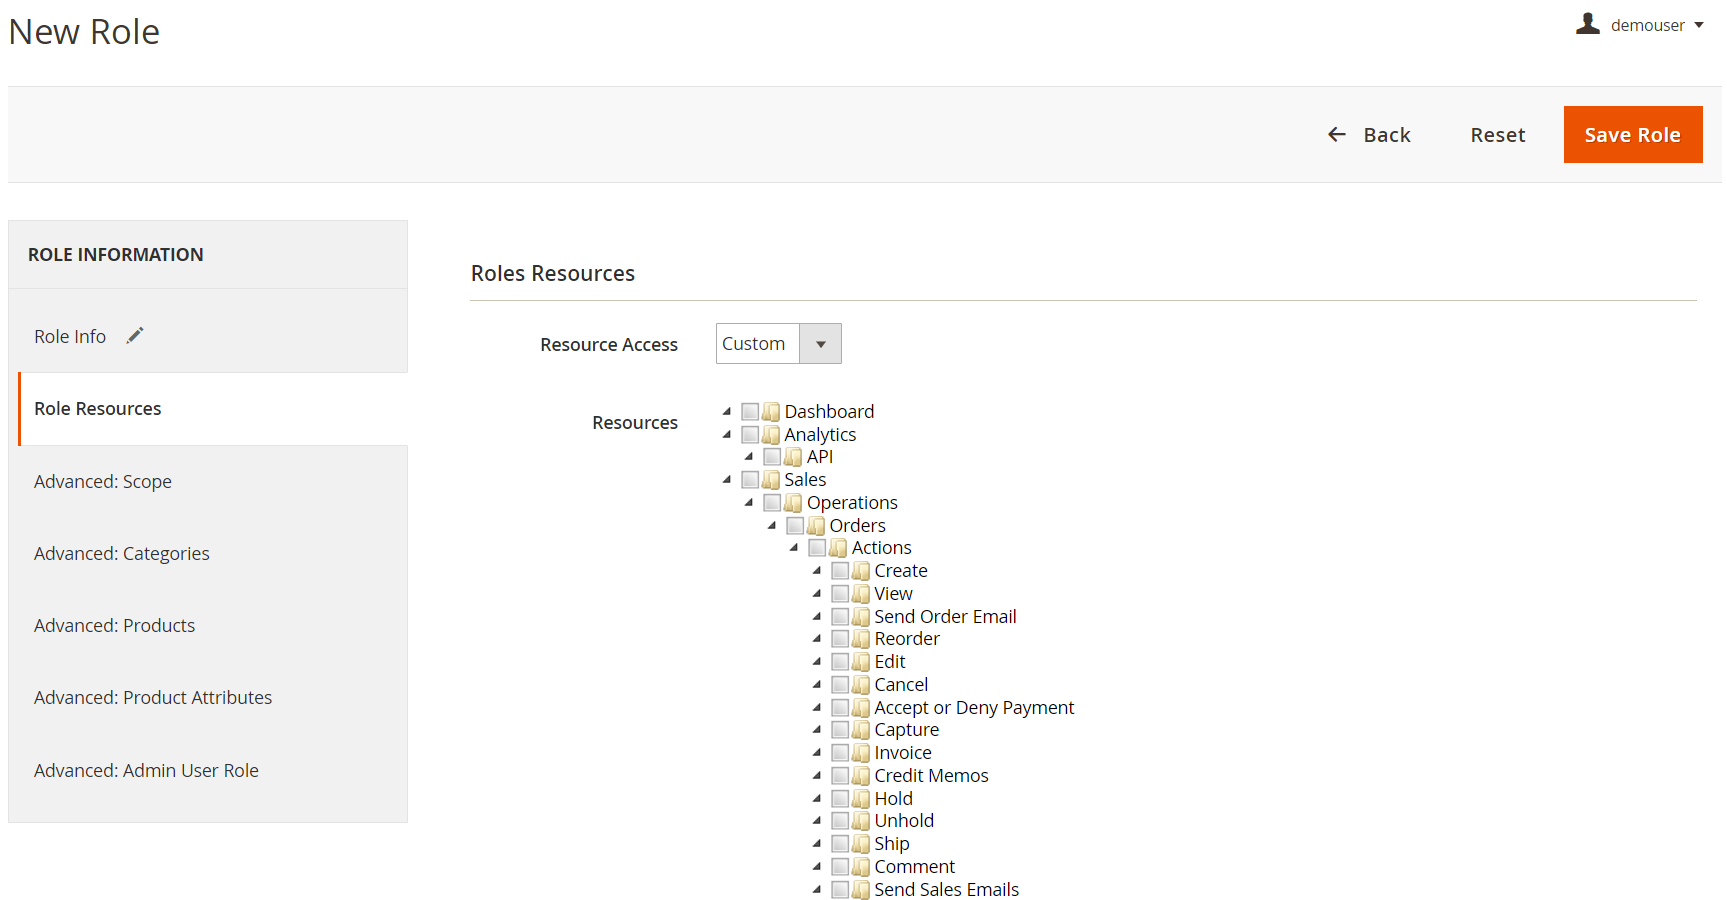Click the Hold tree item label
Image resolution: width=1727 pixels, height=900 pixels.
[x=893, y=799]
